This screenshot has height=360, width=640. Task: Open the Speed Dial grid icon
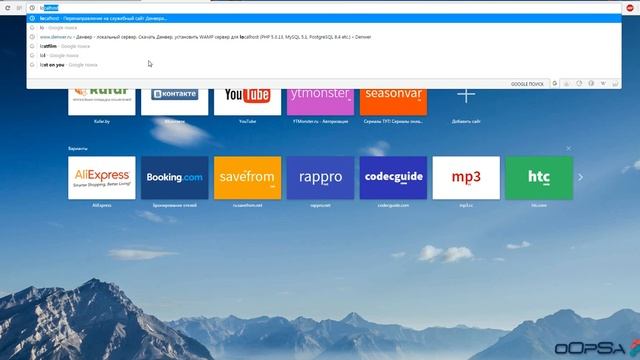(x=19, y=8)
